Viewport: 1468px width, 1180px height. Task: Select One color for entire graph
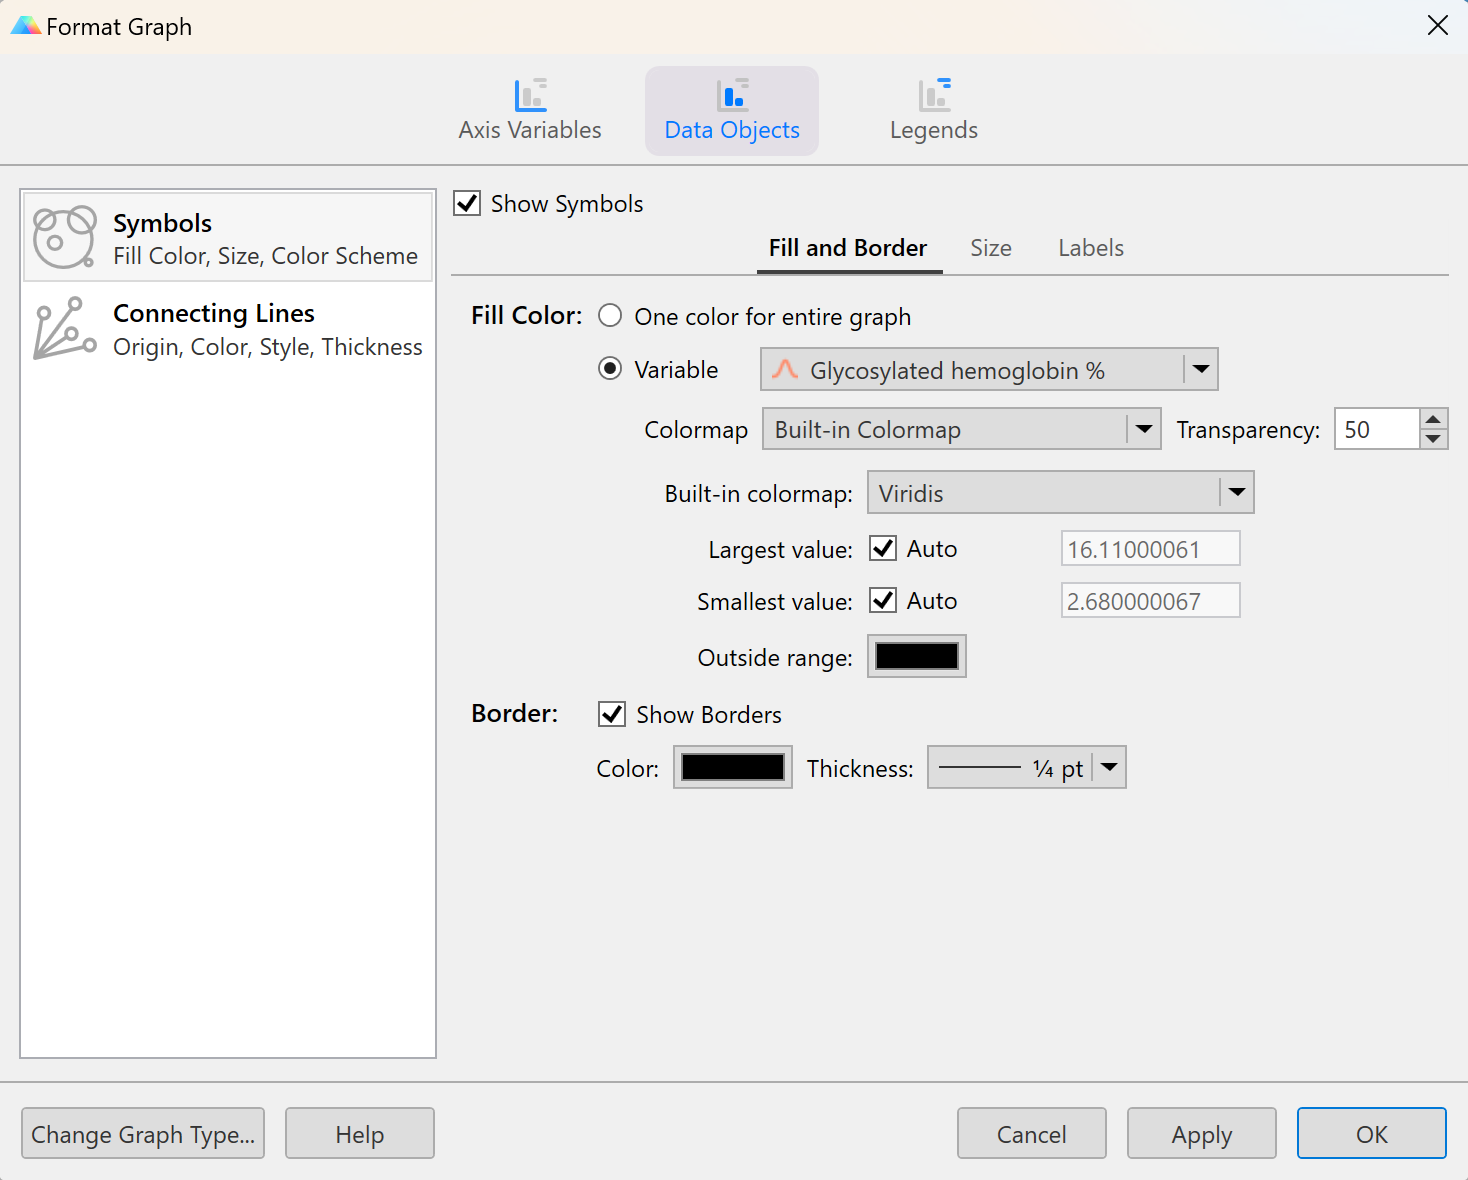(x=610, y=315)
